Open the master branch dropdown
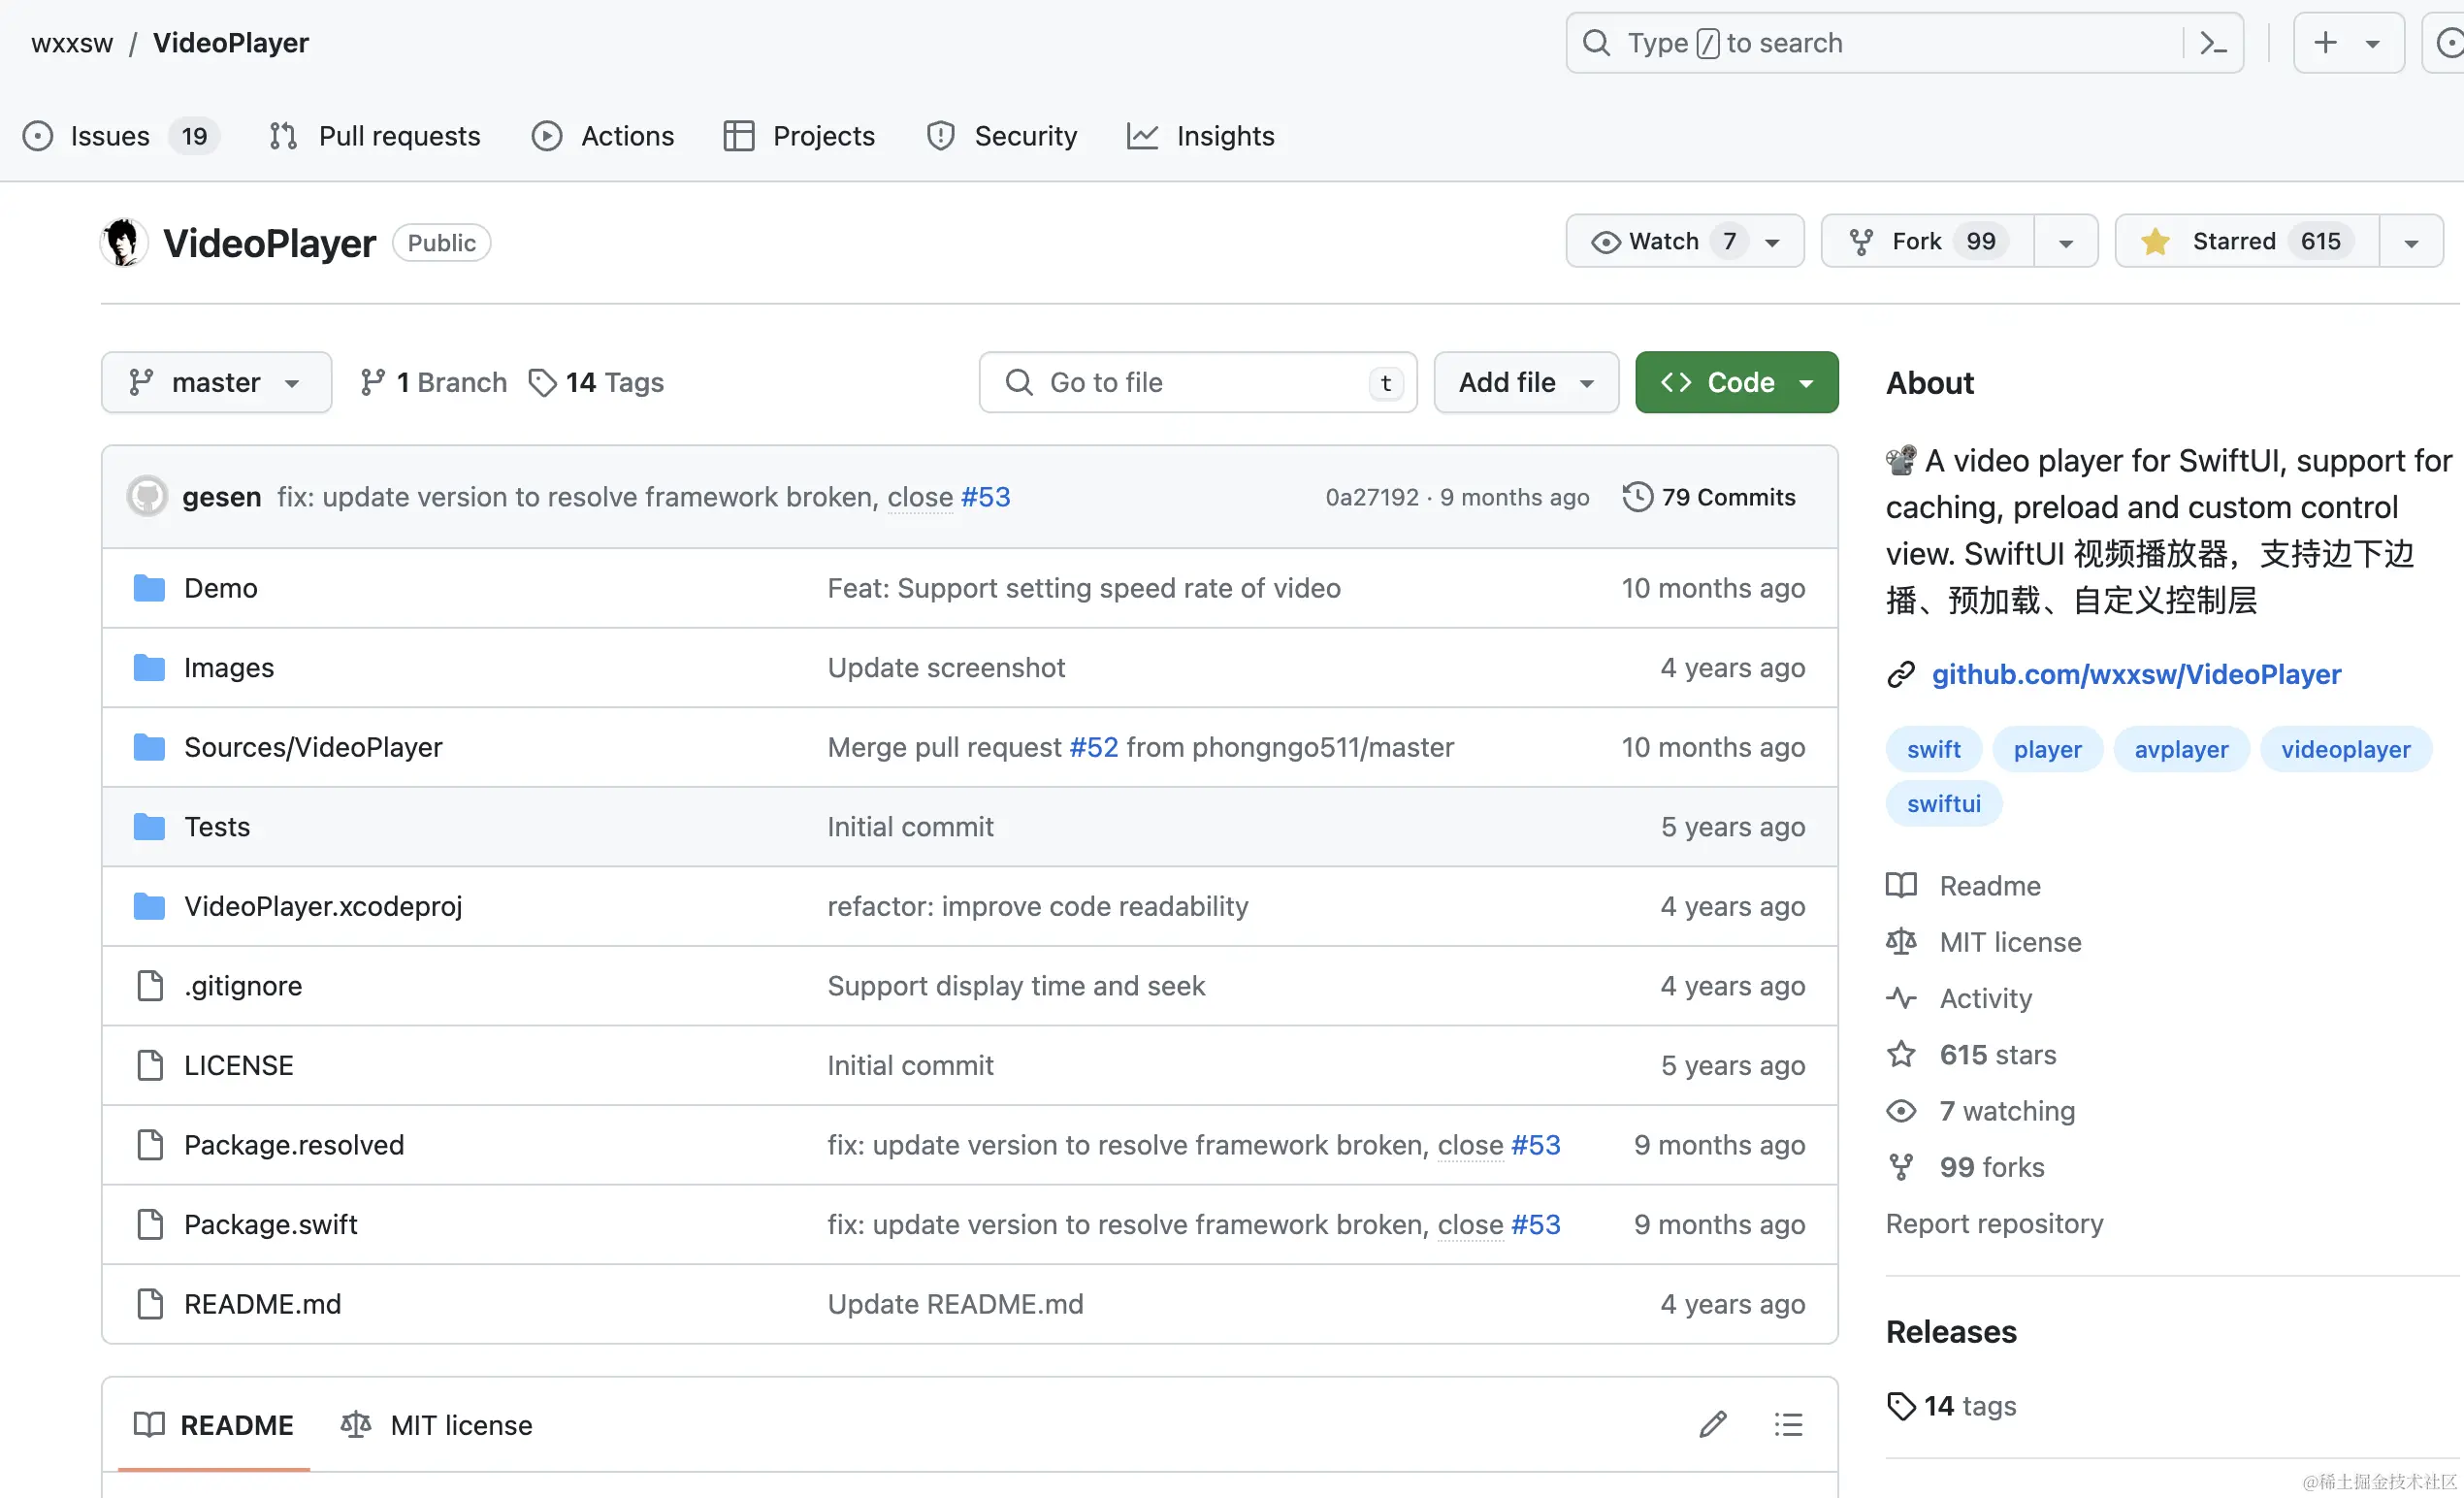 click(216, 383)
